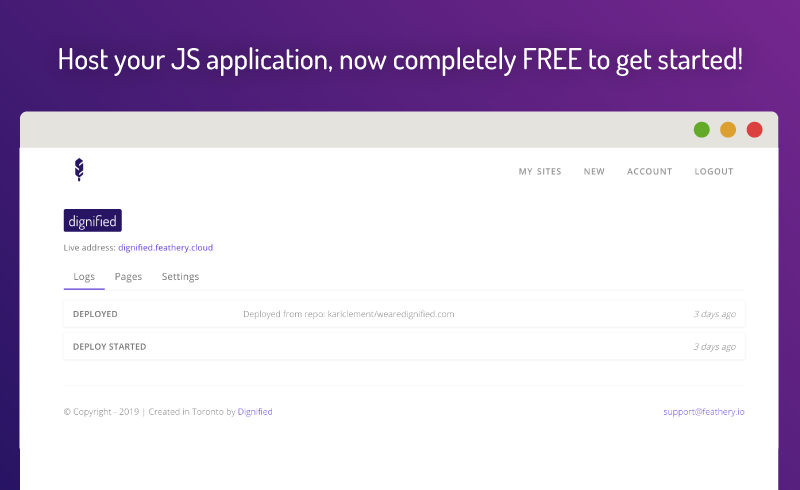Click the orange window circle button
800x490 pixels.
click(x=728, y=130)
